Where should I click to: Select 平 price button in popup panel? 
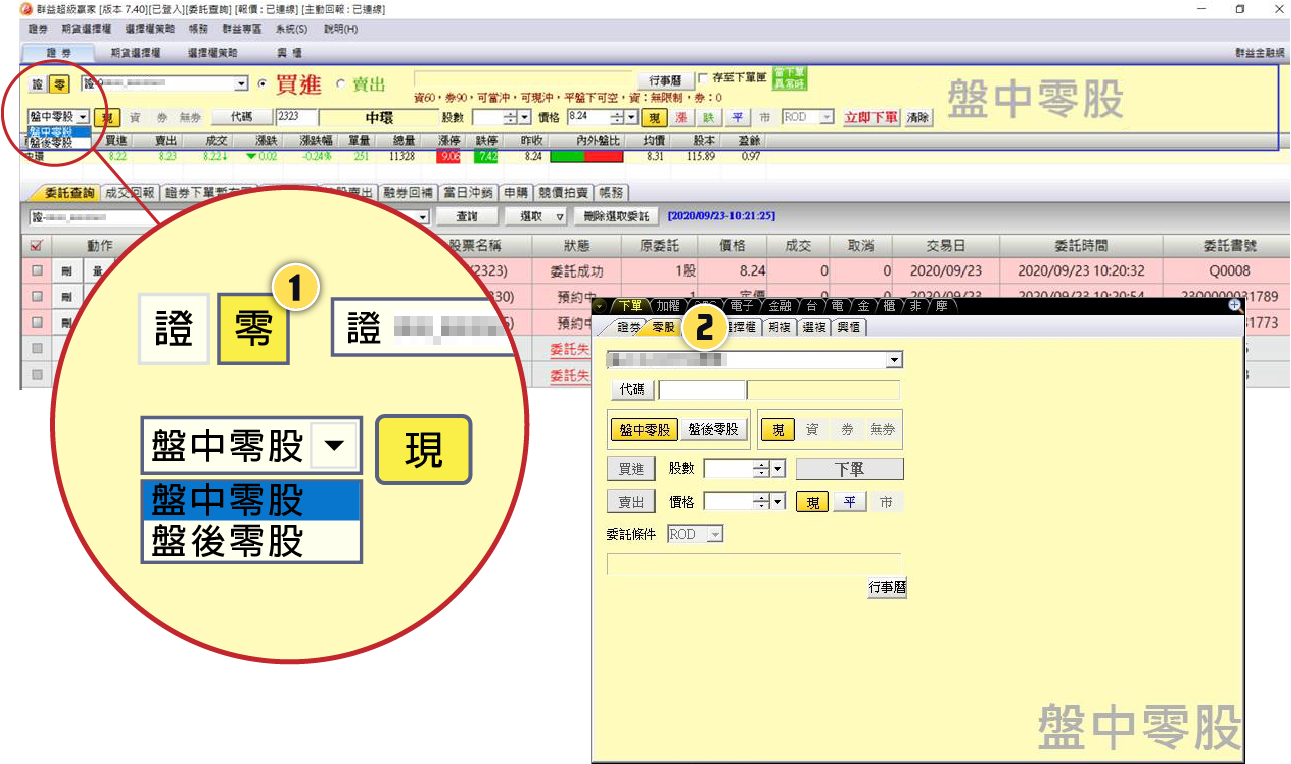tap(849, 502)
